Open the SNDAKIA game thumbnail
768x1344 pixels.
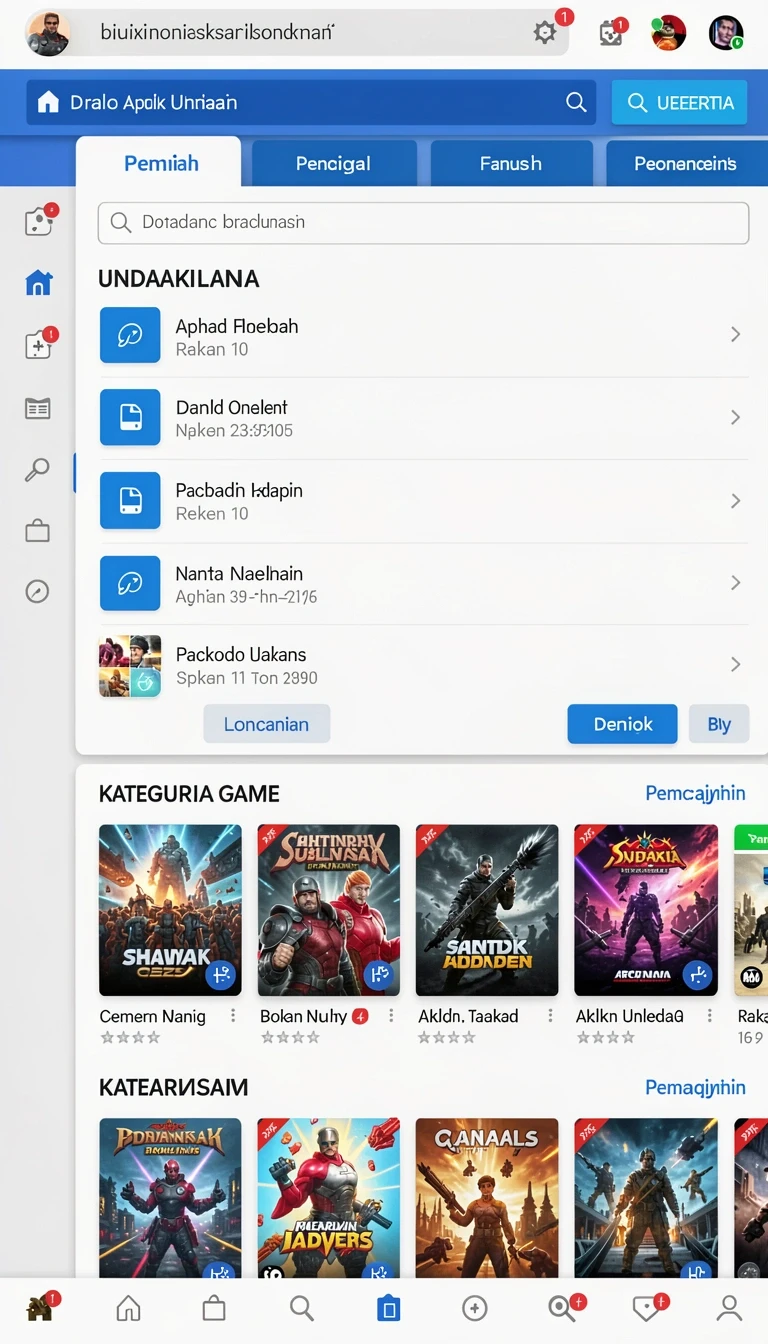[x=646, y=910]
